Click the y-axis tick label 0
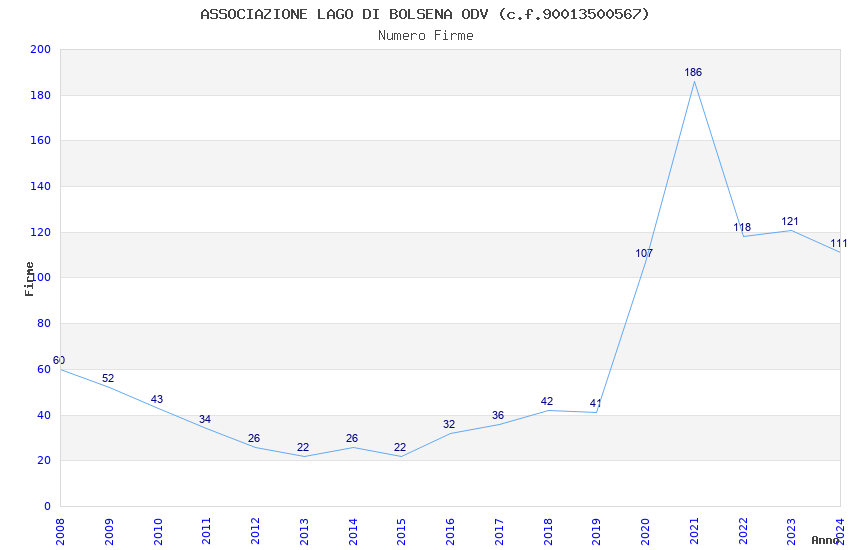 (x=47, y=507)
